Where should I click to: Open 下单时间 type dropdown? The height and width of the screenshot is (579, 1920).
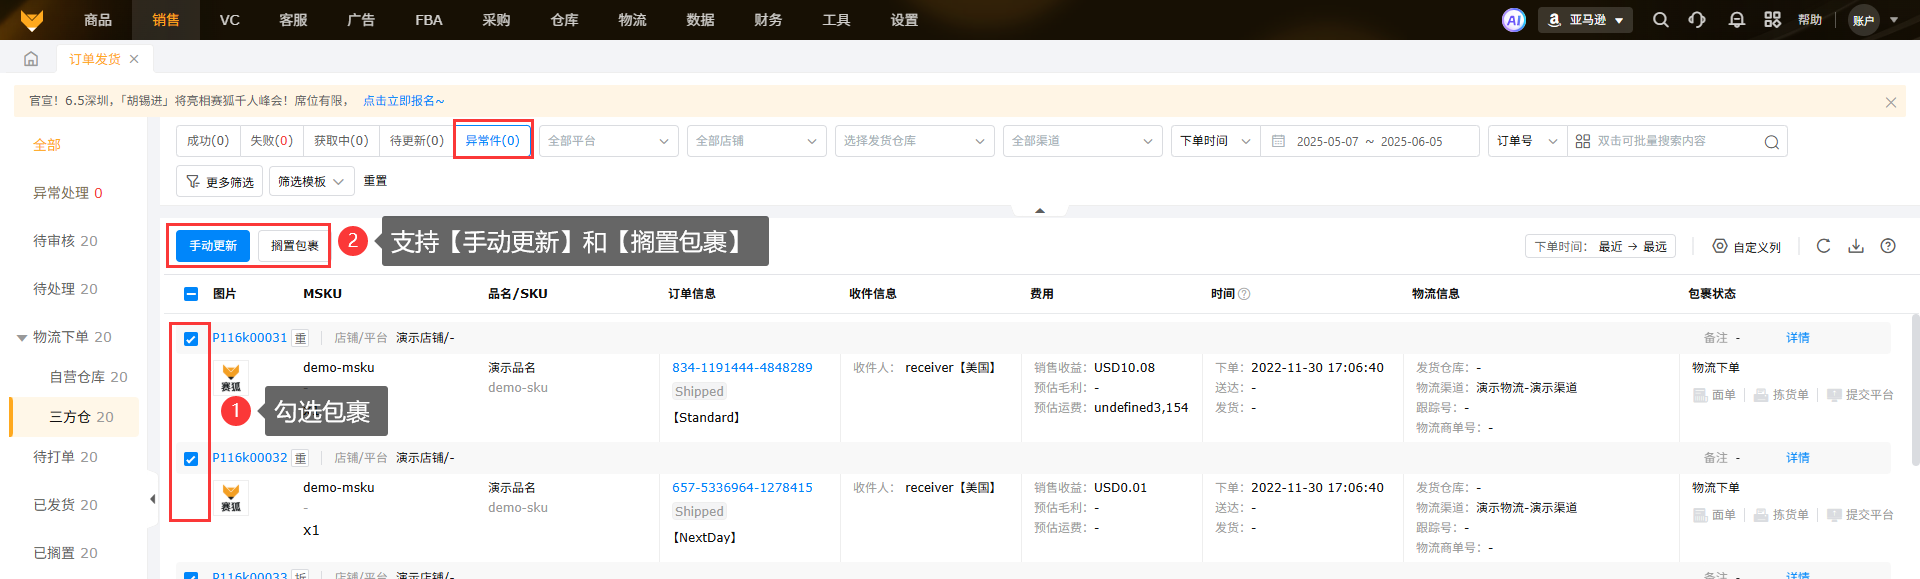point(1216,141)
